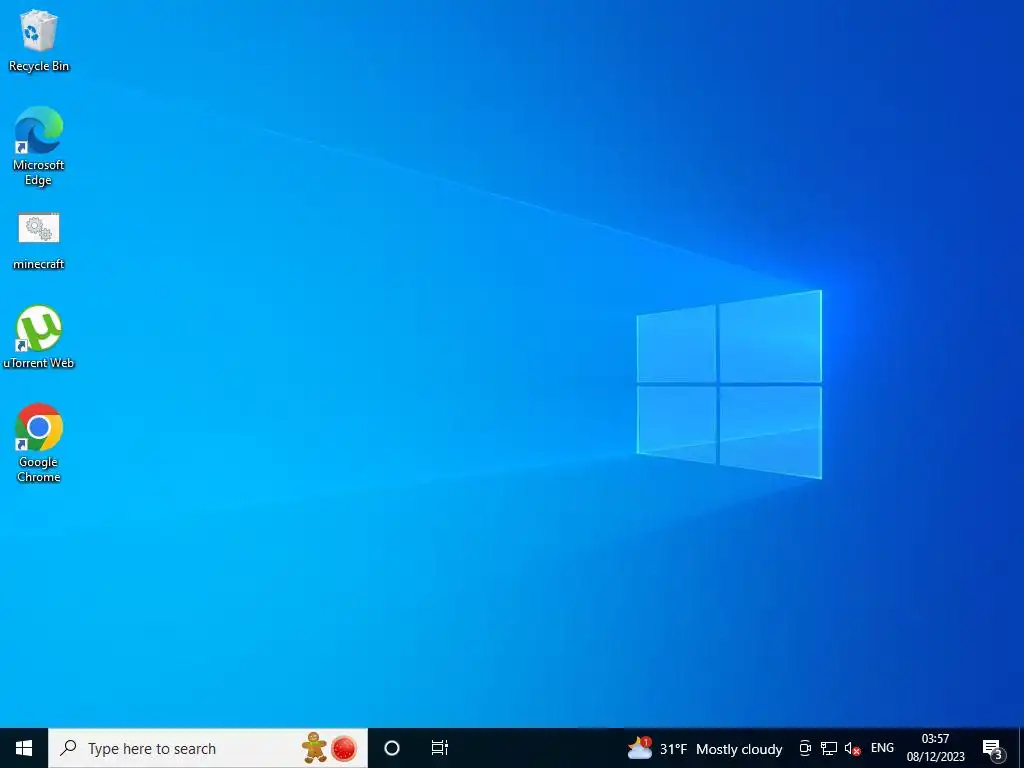Click the gingerbread man search highlight icon

pos(314,748)
